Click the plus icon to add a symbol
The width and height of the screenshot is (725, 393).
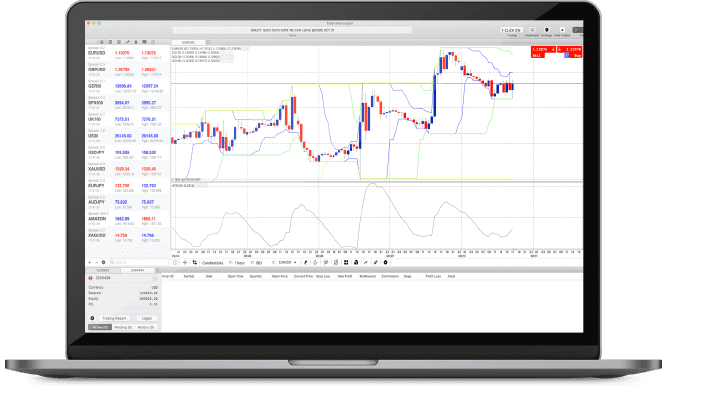[90, 262]
